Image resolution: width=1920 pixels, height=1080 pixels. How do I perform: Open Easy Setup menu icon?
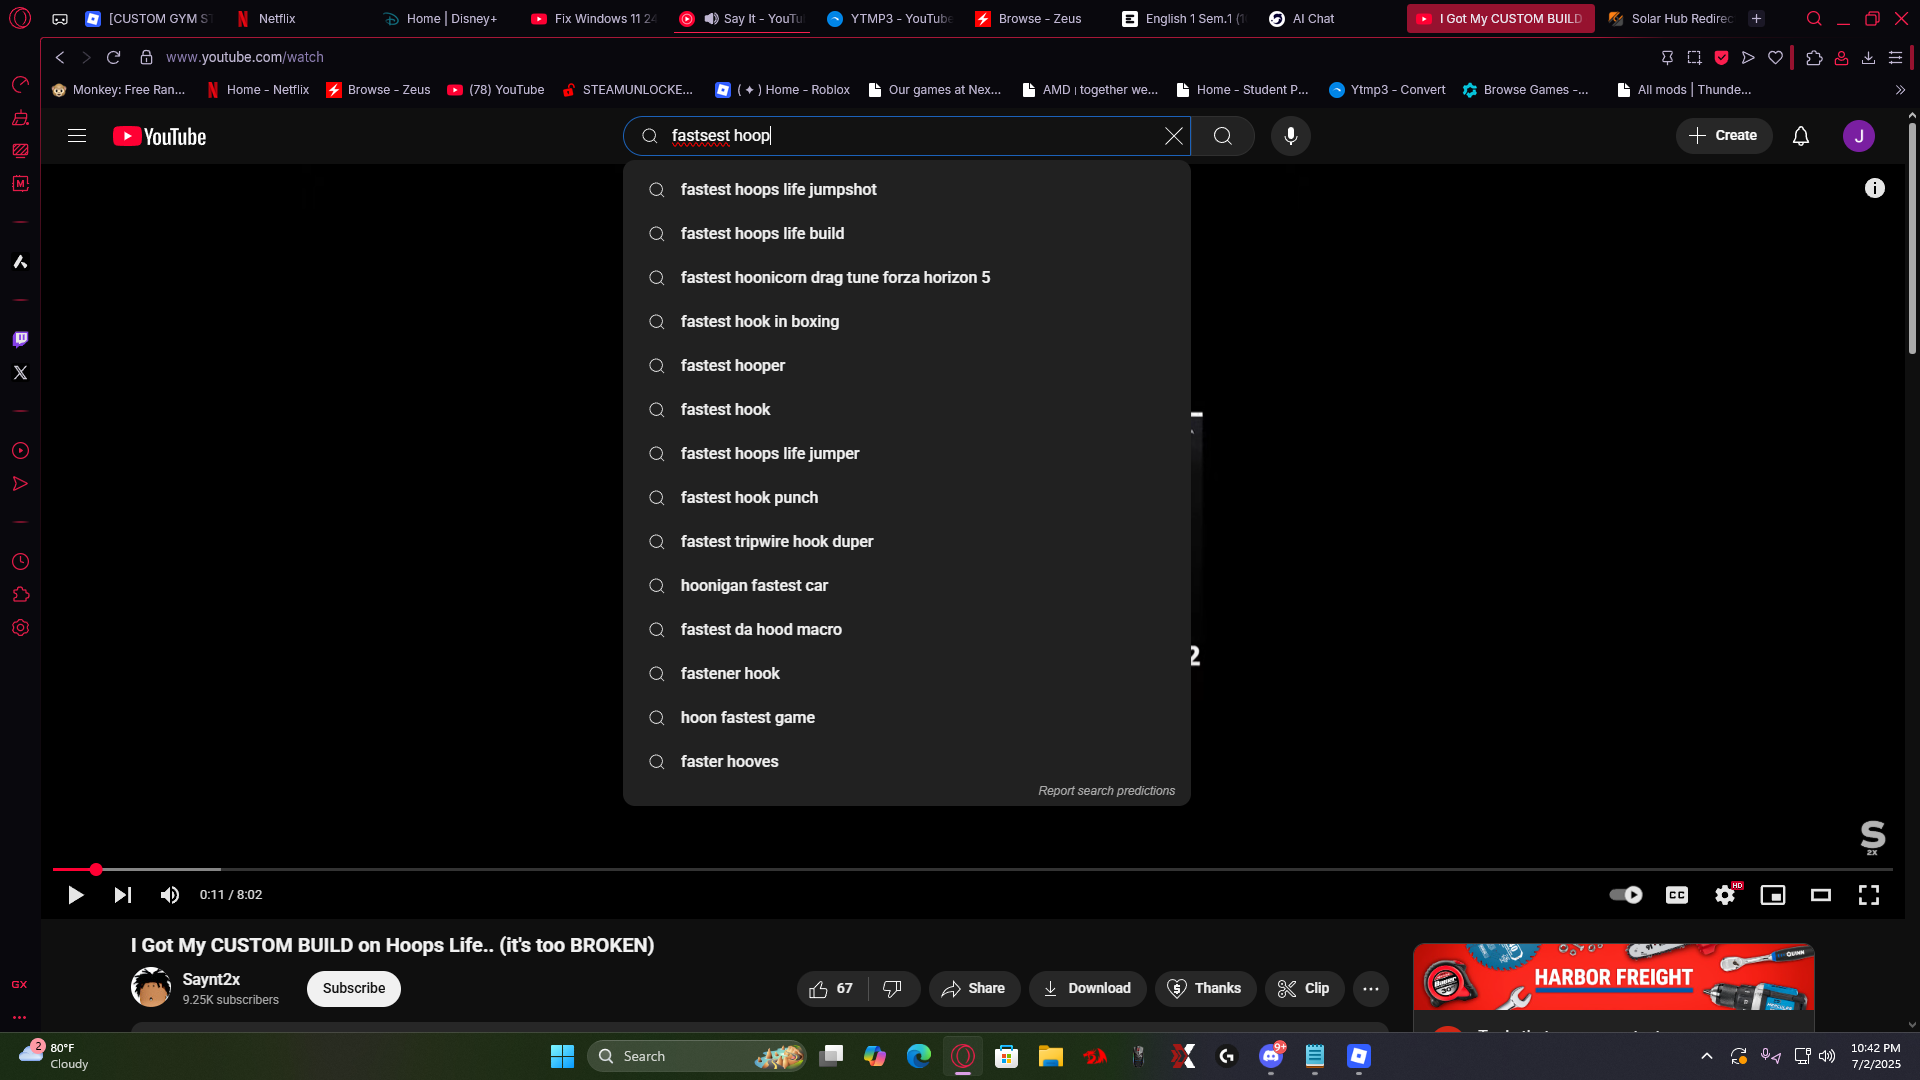[1895, 58]
